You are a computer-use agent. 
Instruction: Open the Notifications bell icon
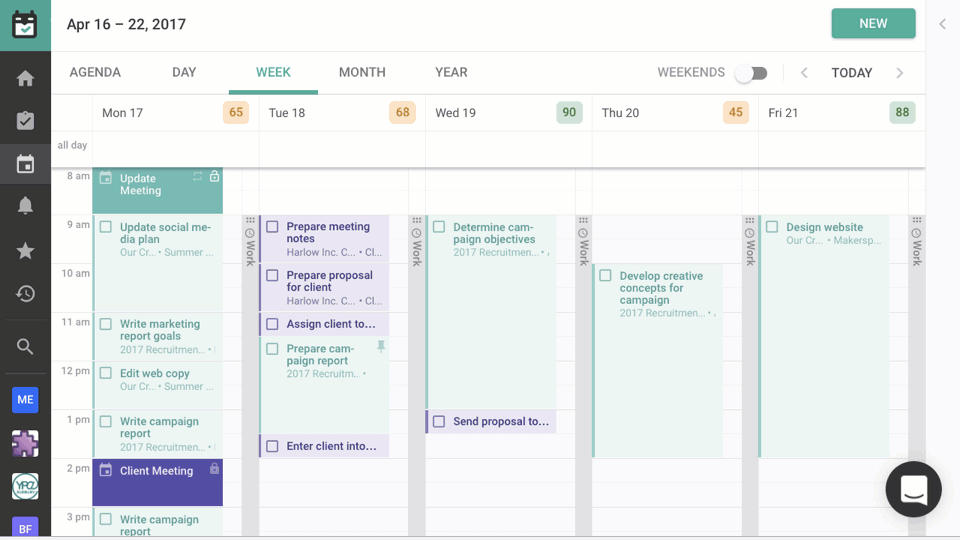[x=26, y=206]
